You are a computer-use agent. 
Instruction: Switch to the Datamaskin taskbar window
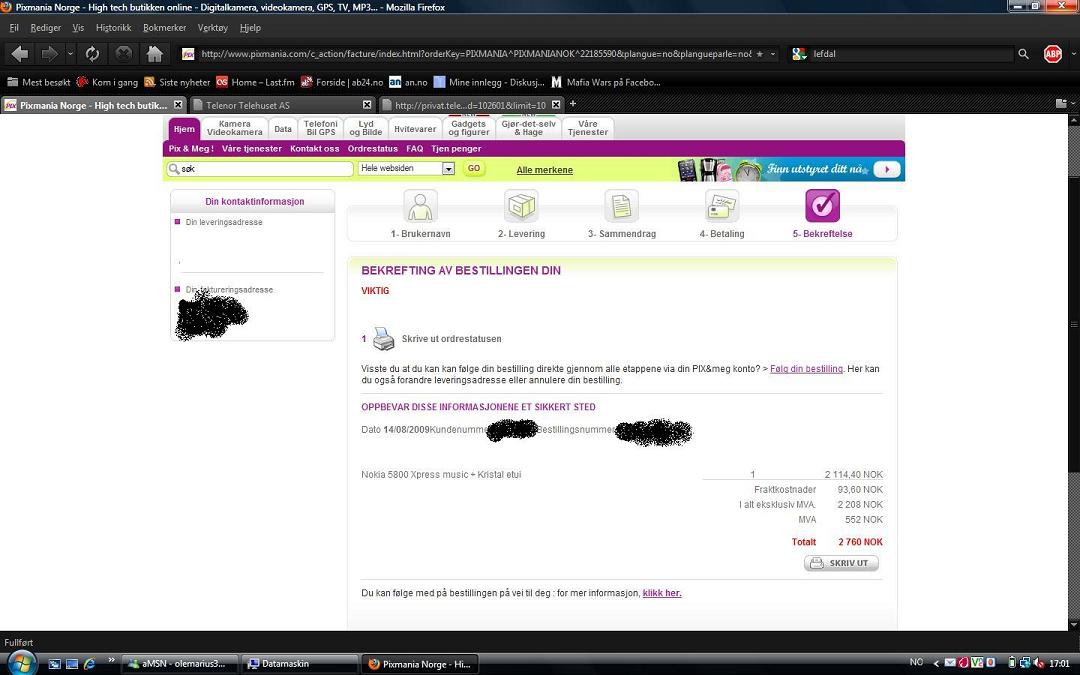pyautogui.click(x=301, y=664)
